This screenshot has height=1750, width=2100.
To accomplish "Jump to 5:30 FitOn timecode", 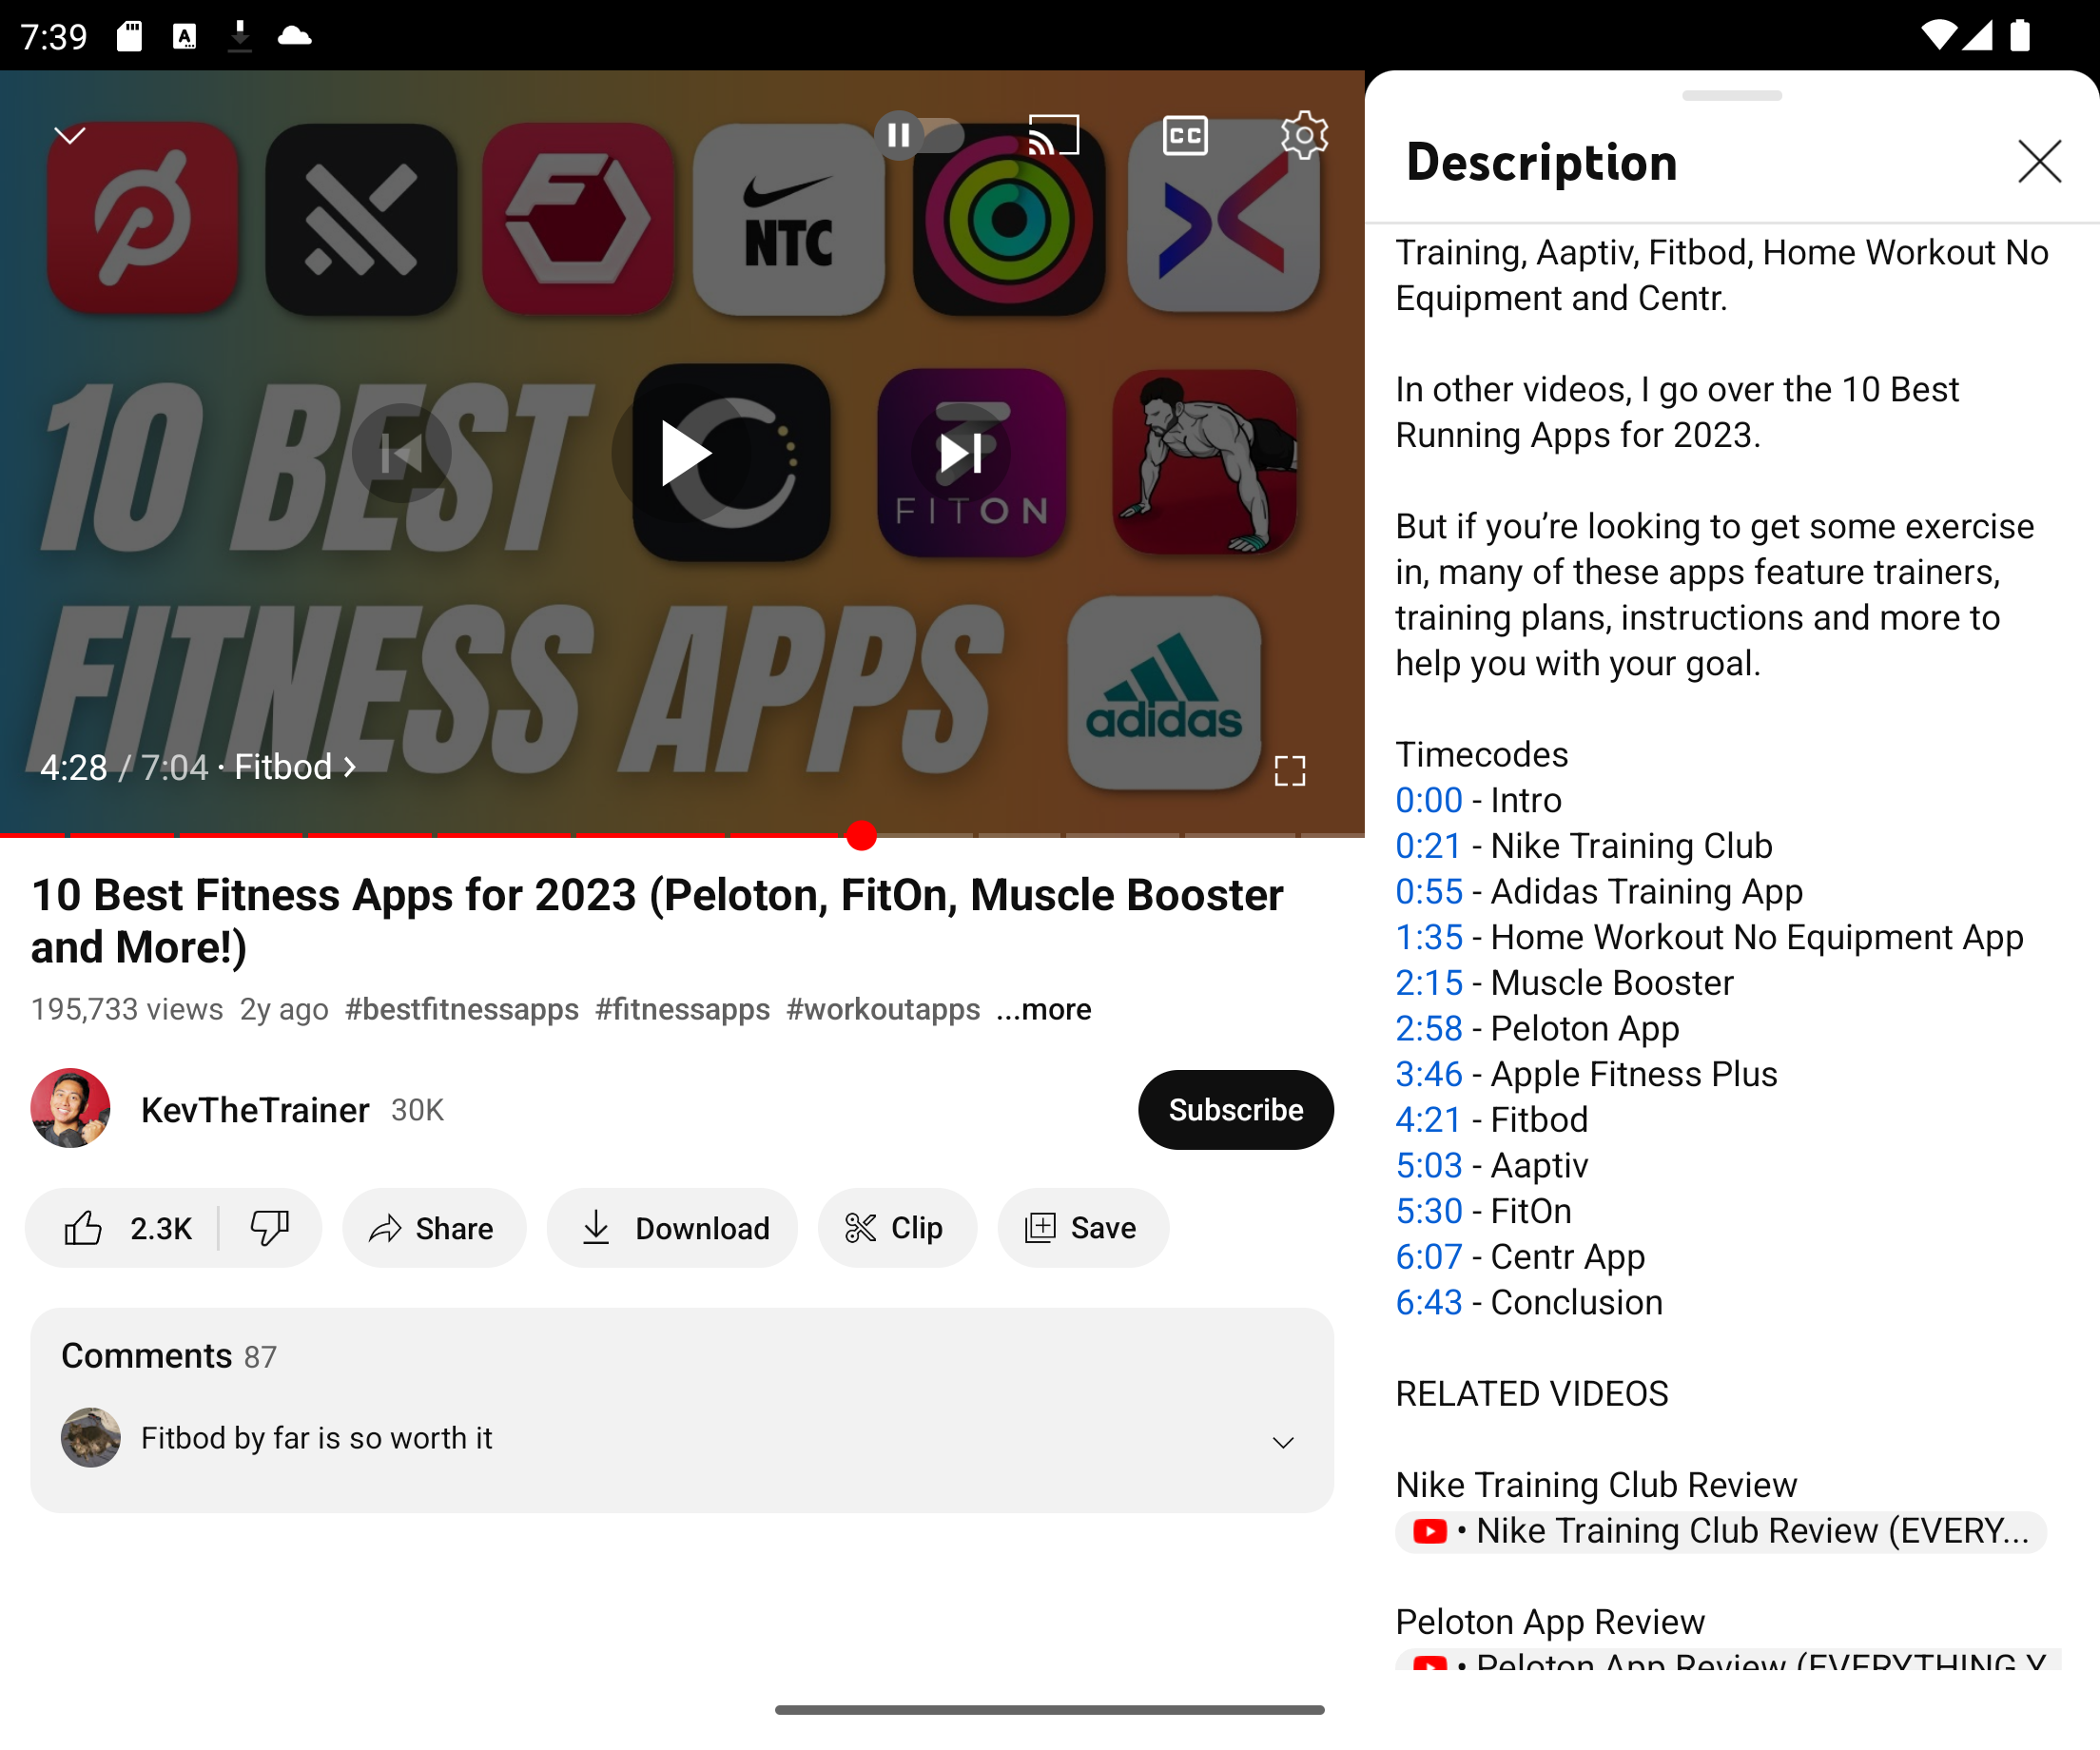I will pyautogui.click(x=1429, y=1211).
